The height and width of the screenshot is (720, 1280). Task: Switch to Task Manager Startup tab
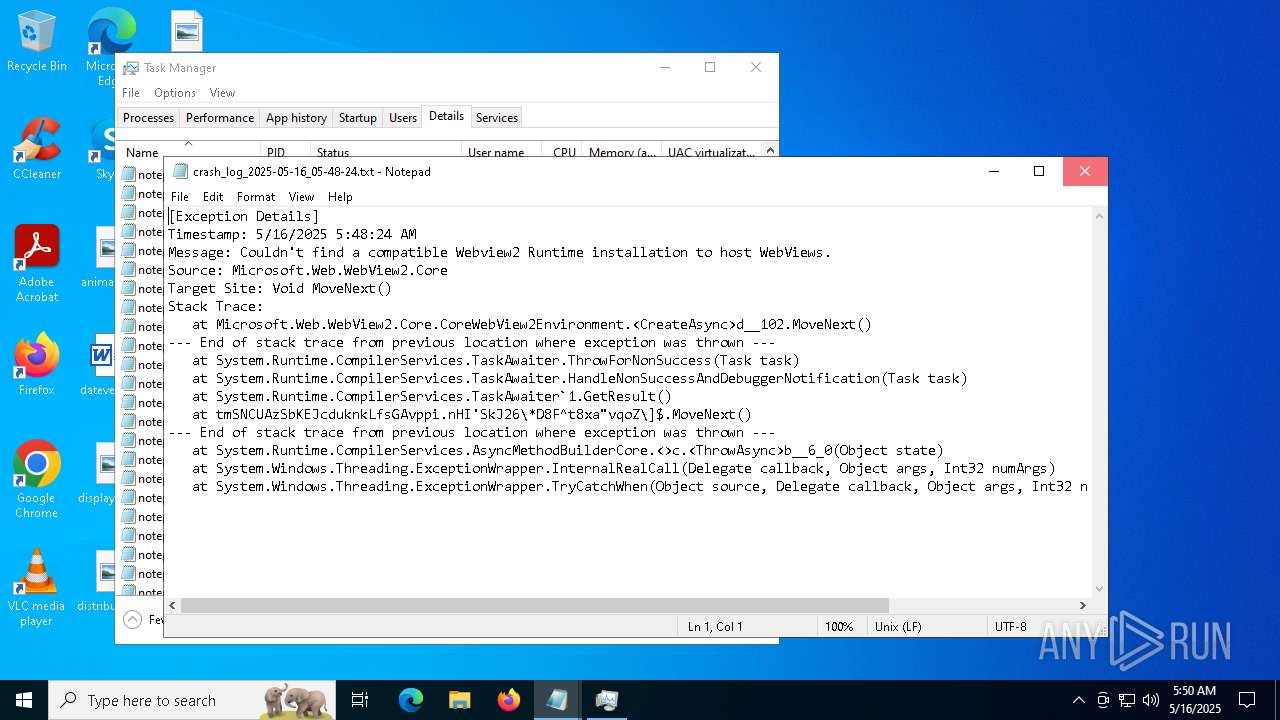pyautogui.click(x=358, y=118)
